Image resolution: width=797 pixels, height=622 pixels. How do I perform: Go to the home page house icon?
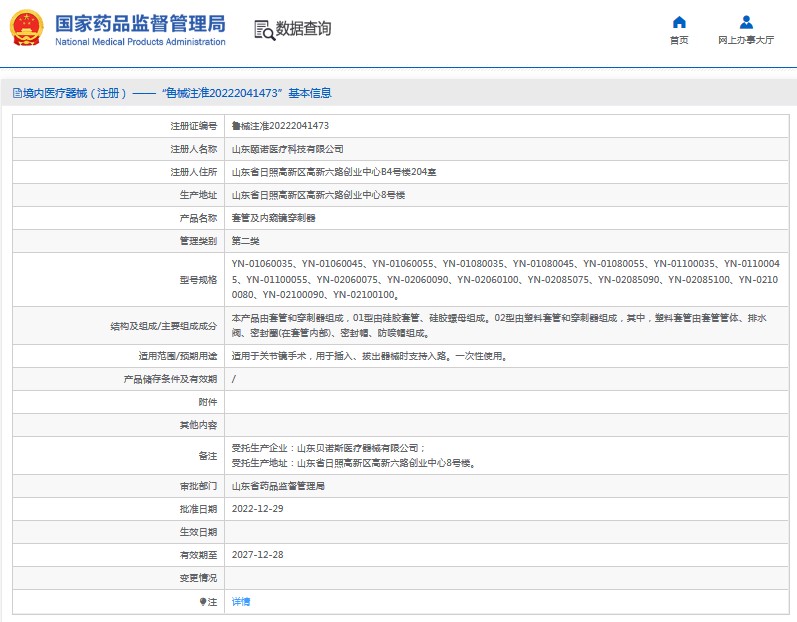pos(679,22)
